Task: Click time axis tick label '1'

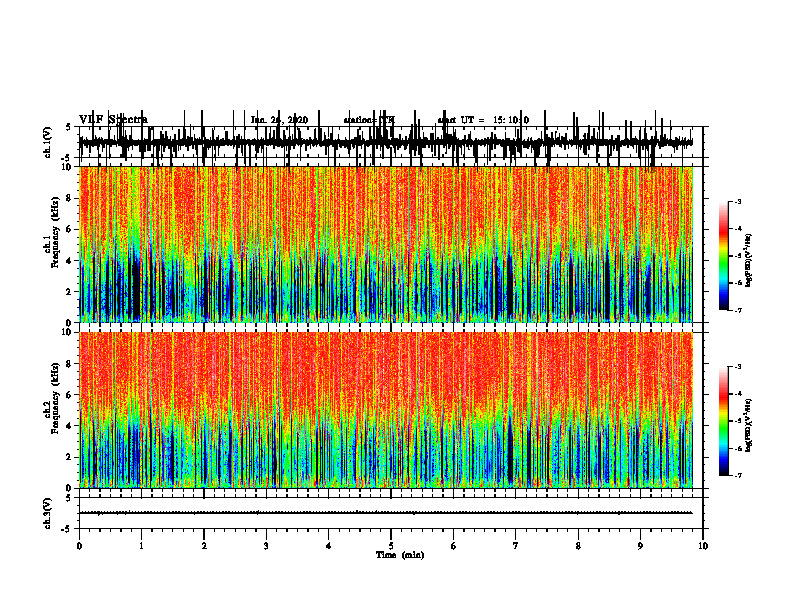Action: [141, 546]
